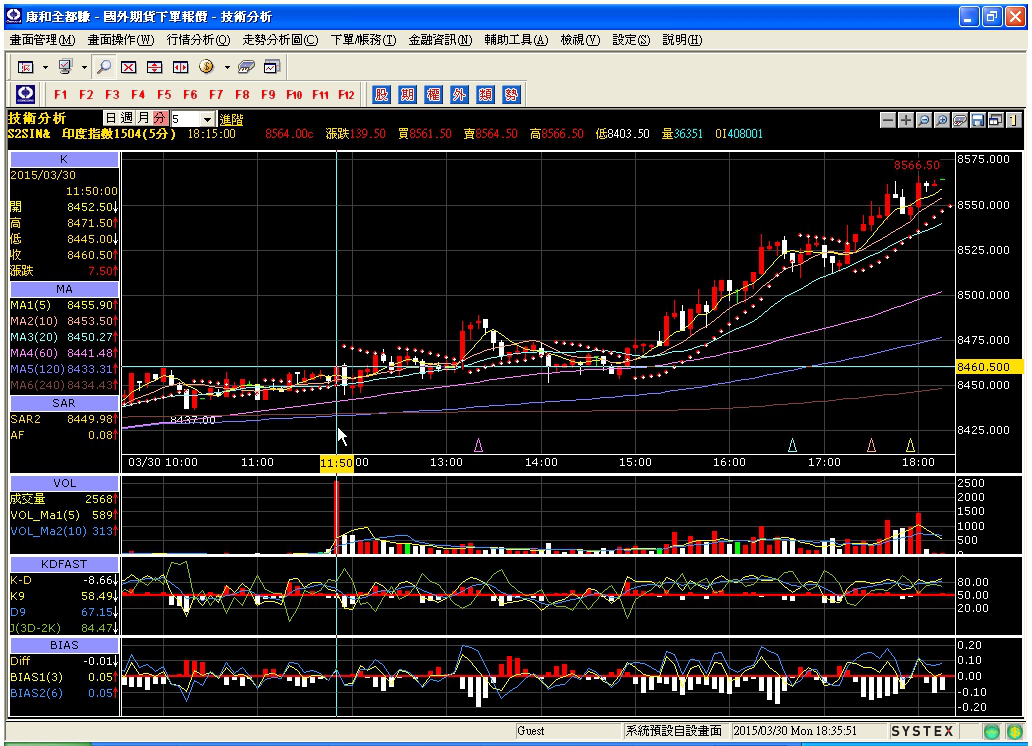
Task: Save the chart with the floppy disk icon
Action: [x=977, y=120]
